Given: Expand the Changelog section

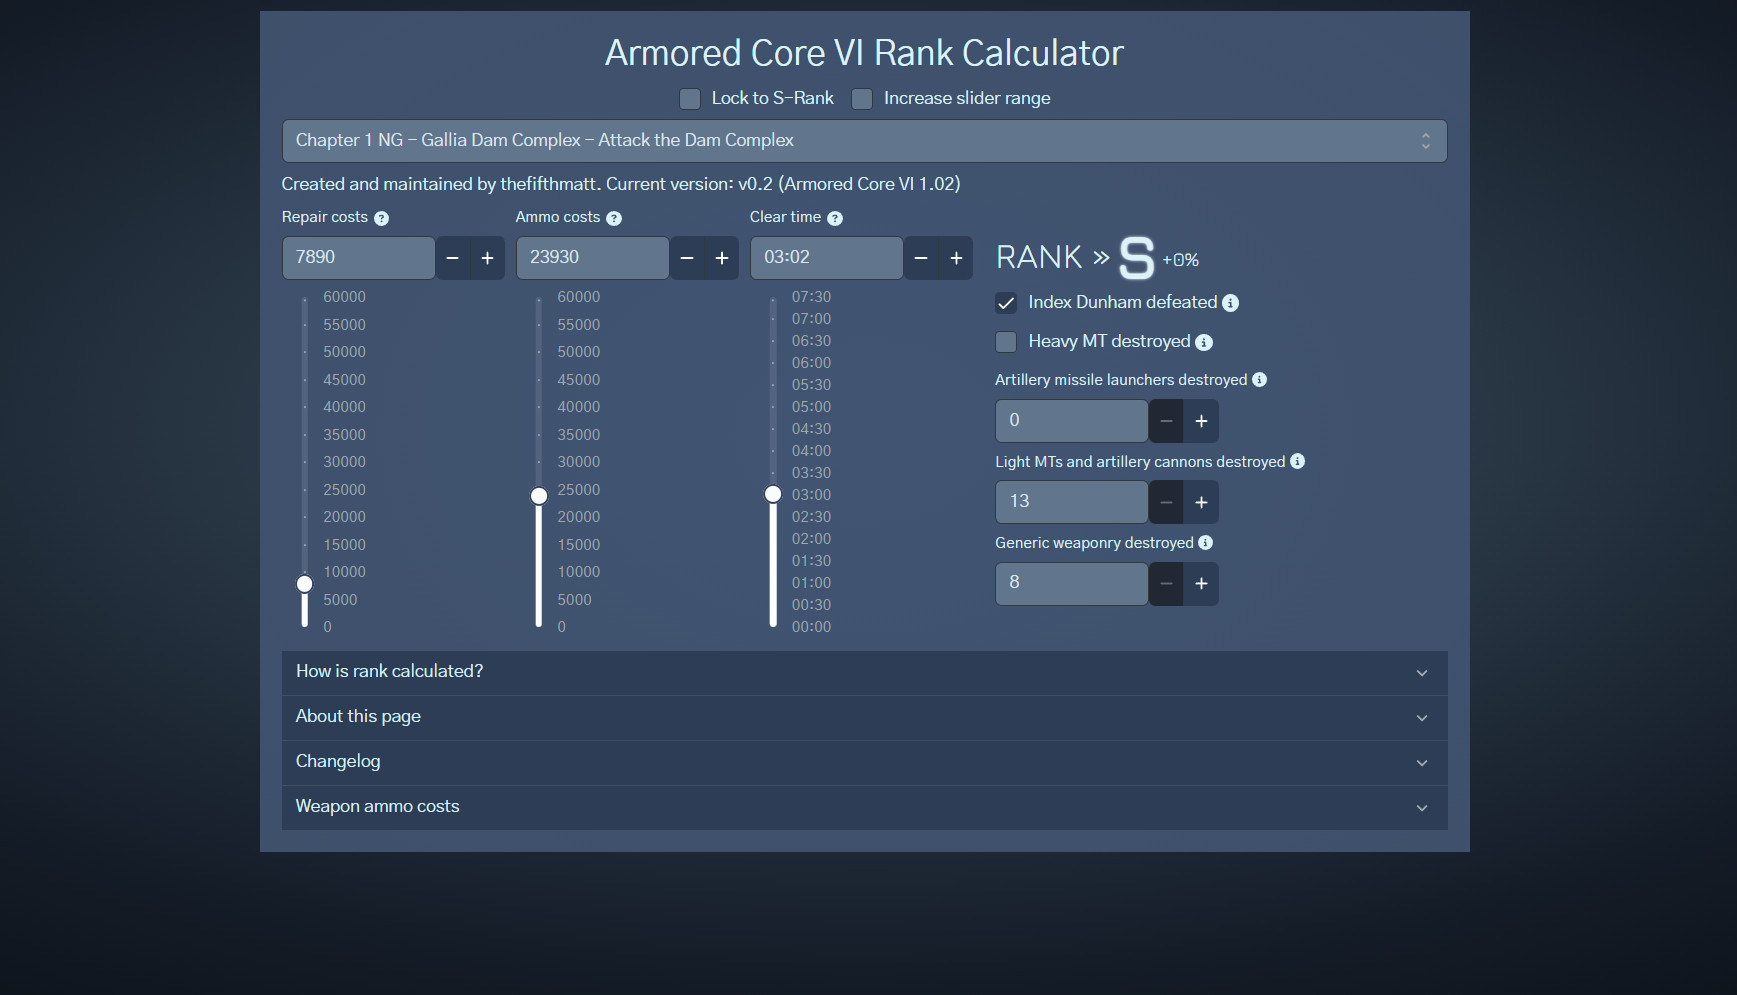Looking at the screenshot, I should pyautogui.click(x=864, y=762).
